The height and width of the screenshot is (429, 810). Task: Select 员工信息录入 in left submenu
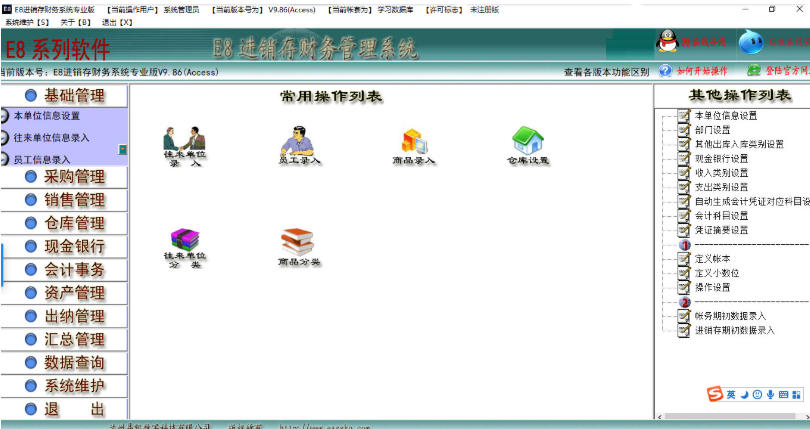[x=41, y=160]
